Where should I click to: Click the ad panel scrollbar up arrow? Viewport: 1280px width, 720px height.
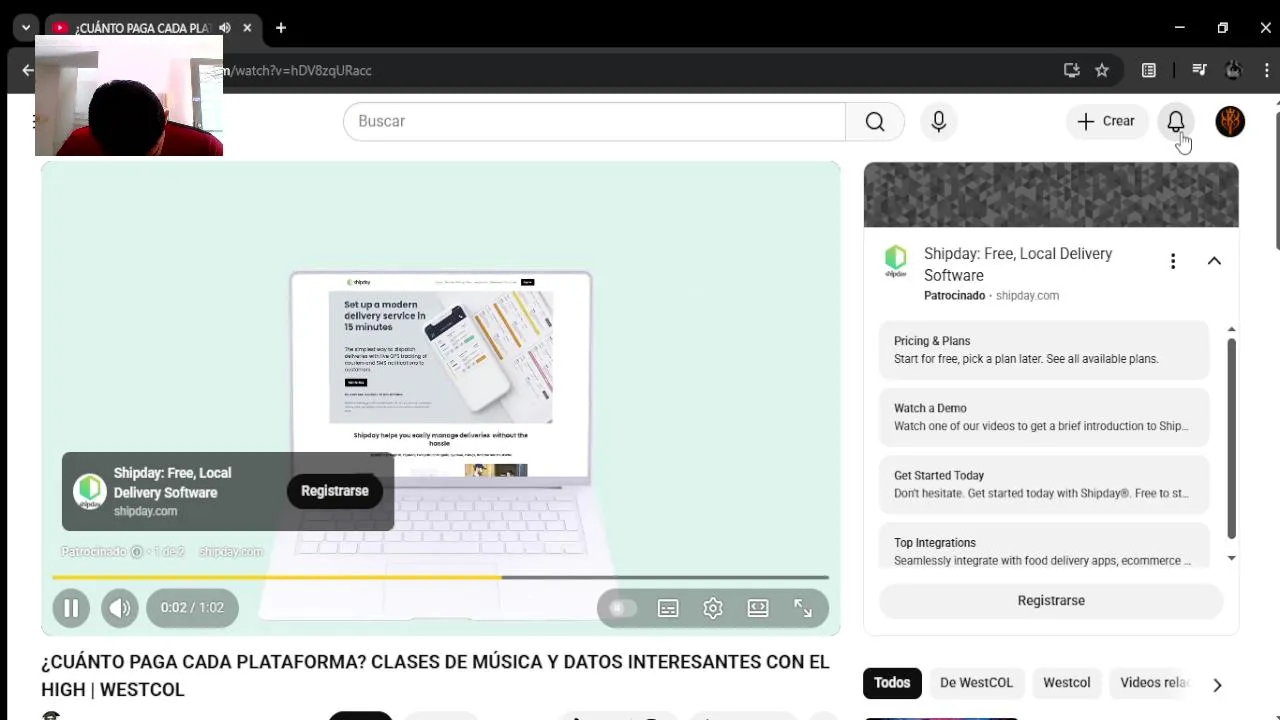point(1231,329)
